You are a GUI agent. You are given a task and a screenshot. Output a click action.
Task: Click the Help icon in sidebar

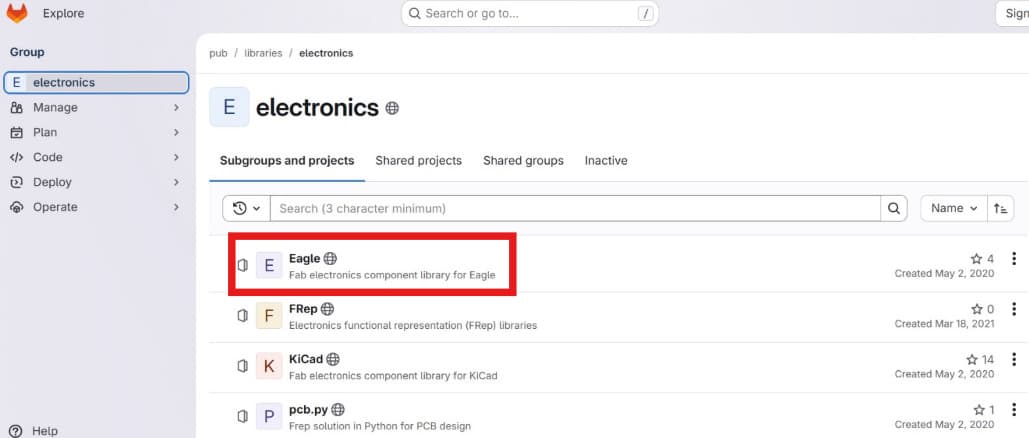(16, 431)
